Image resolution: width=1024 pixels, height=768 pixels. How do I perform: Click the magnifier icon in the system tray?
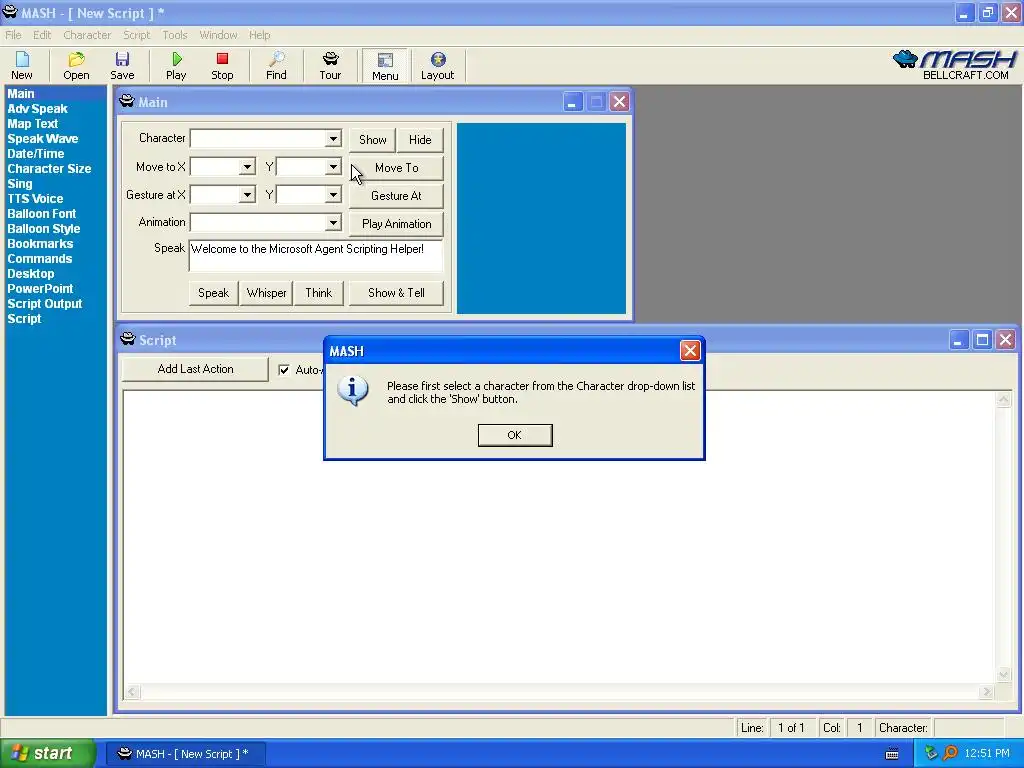point(950,753)
